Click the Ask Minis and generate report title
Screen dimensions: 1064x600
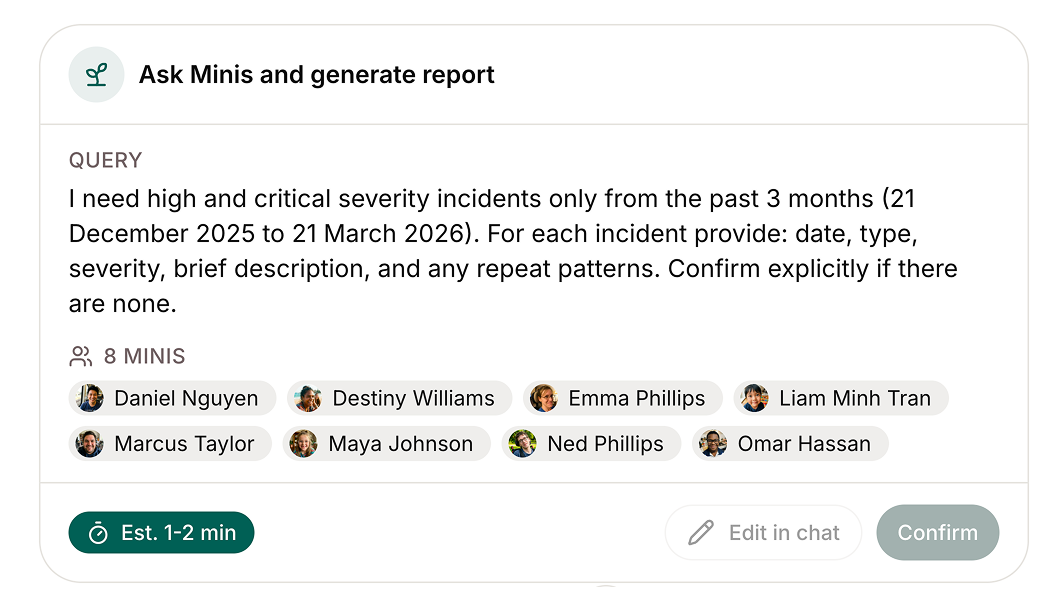pyautogui.click(x=316, y=75)
